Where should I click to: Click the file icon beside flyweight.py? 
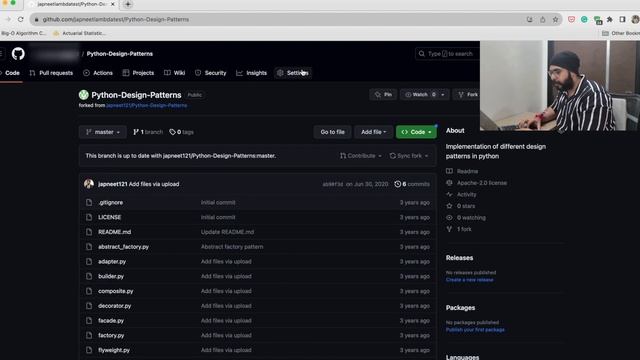(x=89, y=350)
